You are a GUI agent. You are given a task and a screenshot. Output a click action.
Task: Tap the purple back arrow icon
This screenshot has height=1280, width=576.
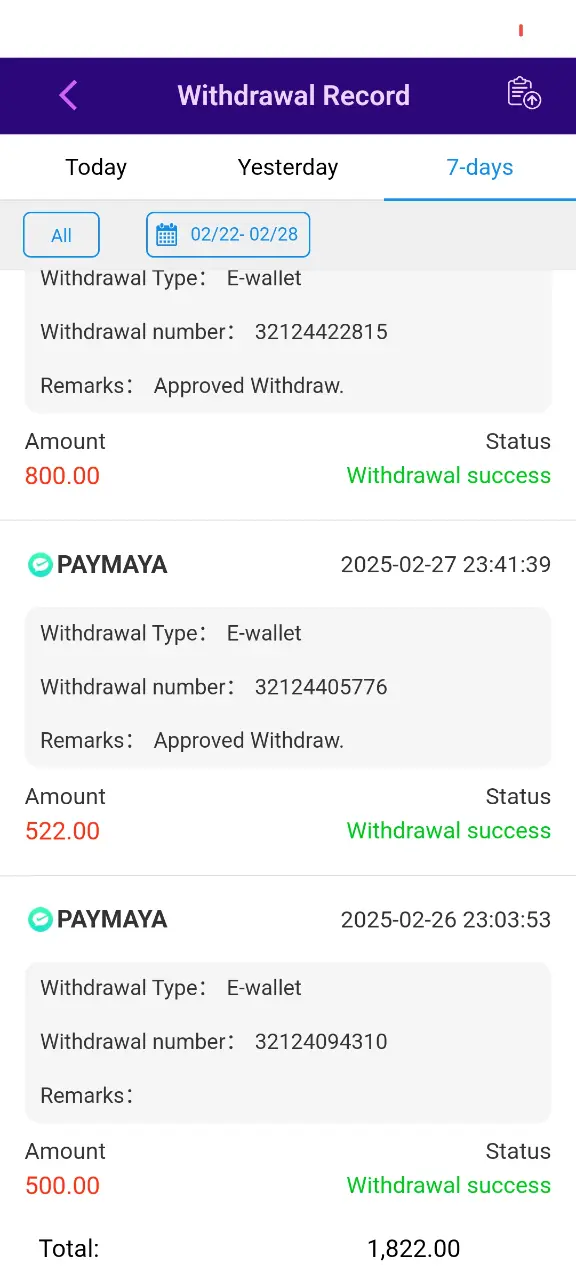point(68,95)
